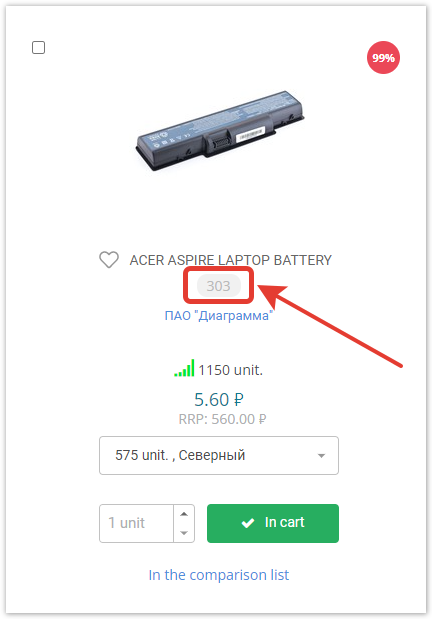Open the ACER ASPIRE LAPTOP BATTERY title
This screenshot has width=432, height=619.
pos(231,260)
